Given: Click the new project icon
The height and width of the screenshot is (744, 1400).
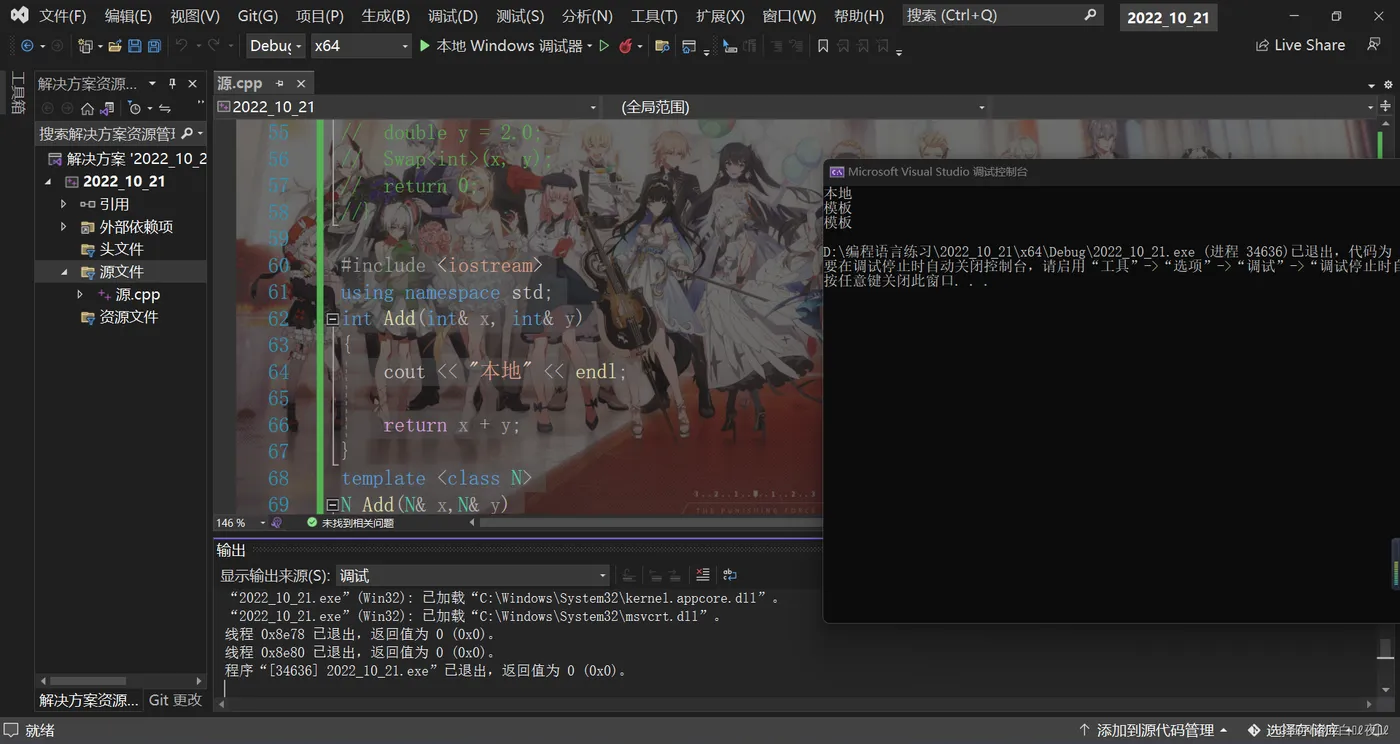Looking at the screenshot, I should click(x=85, y=46).
